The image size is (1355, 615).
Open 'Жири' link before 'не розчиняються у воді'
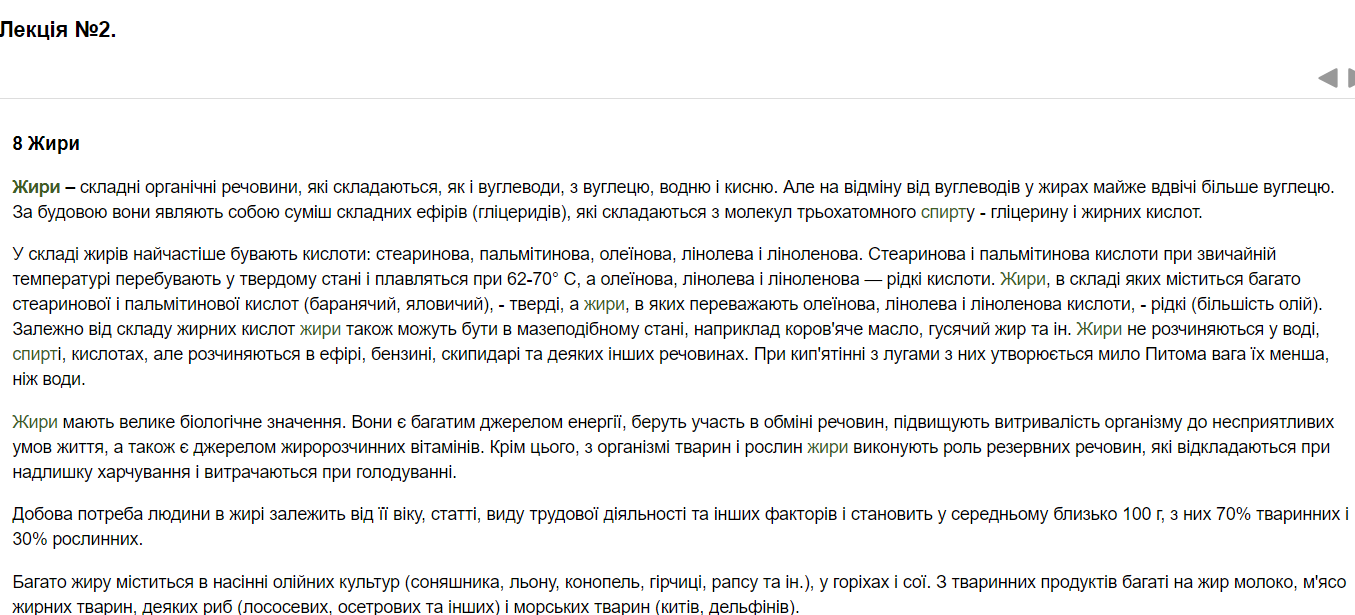tap(1098, 329)
